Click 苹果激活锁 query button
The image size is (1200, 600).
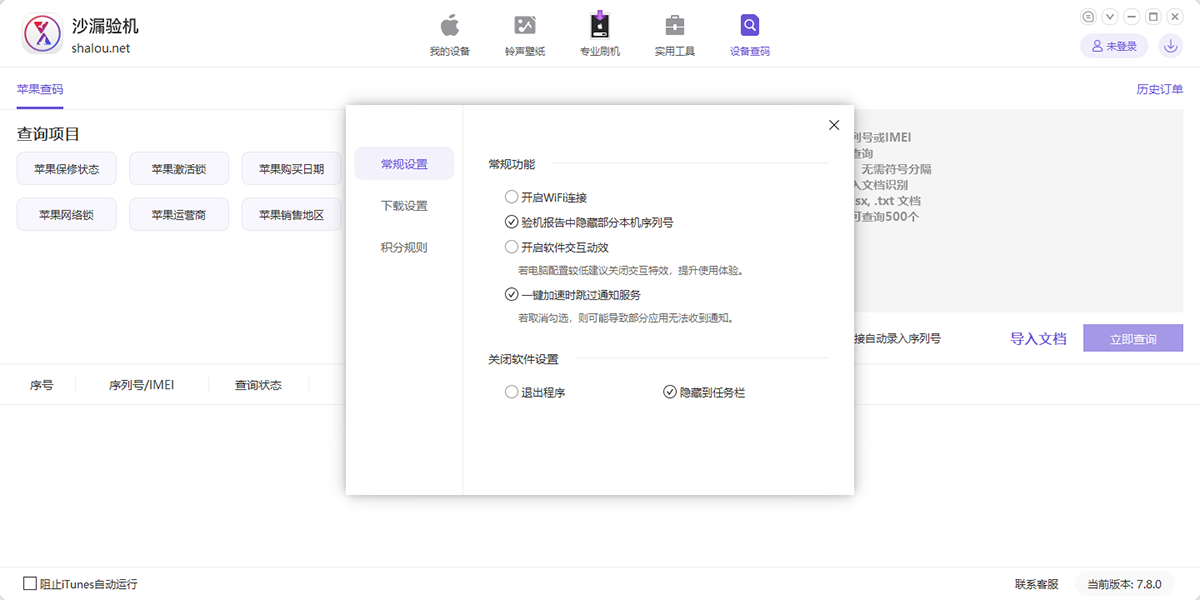click(x=179, y=169)
